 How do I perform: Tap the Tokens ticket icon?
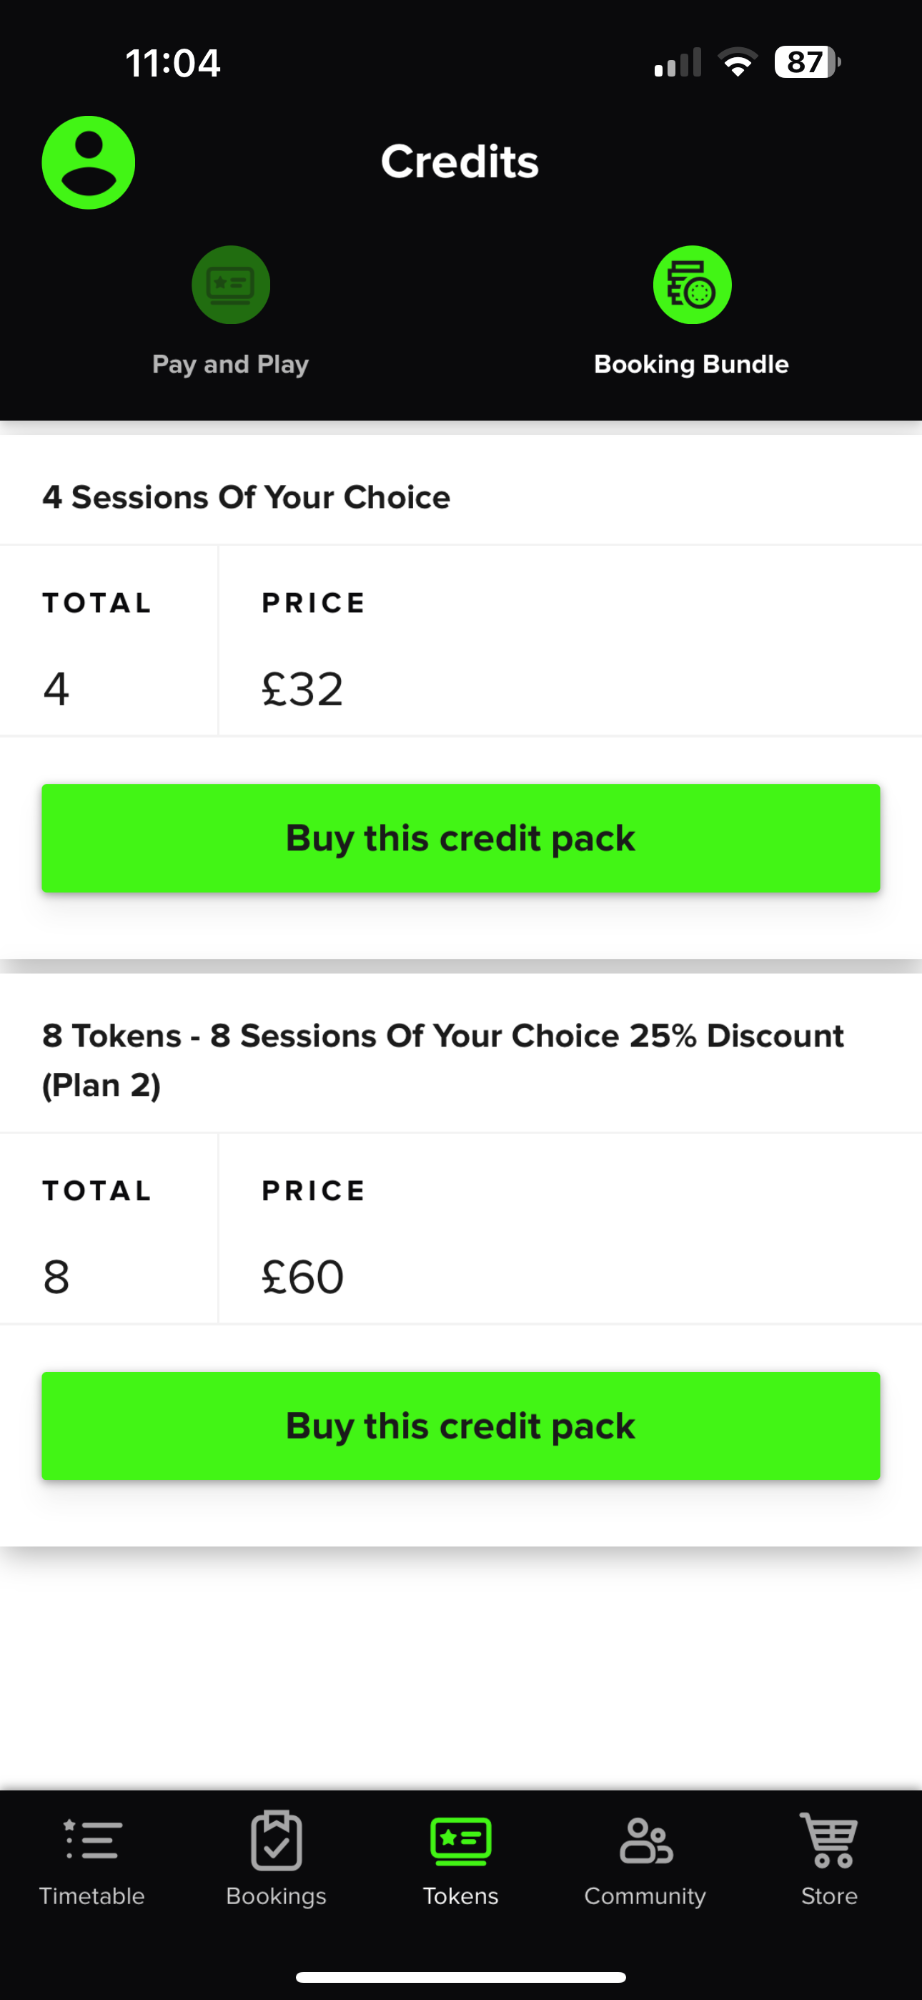tap(461, 1841)
